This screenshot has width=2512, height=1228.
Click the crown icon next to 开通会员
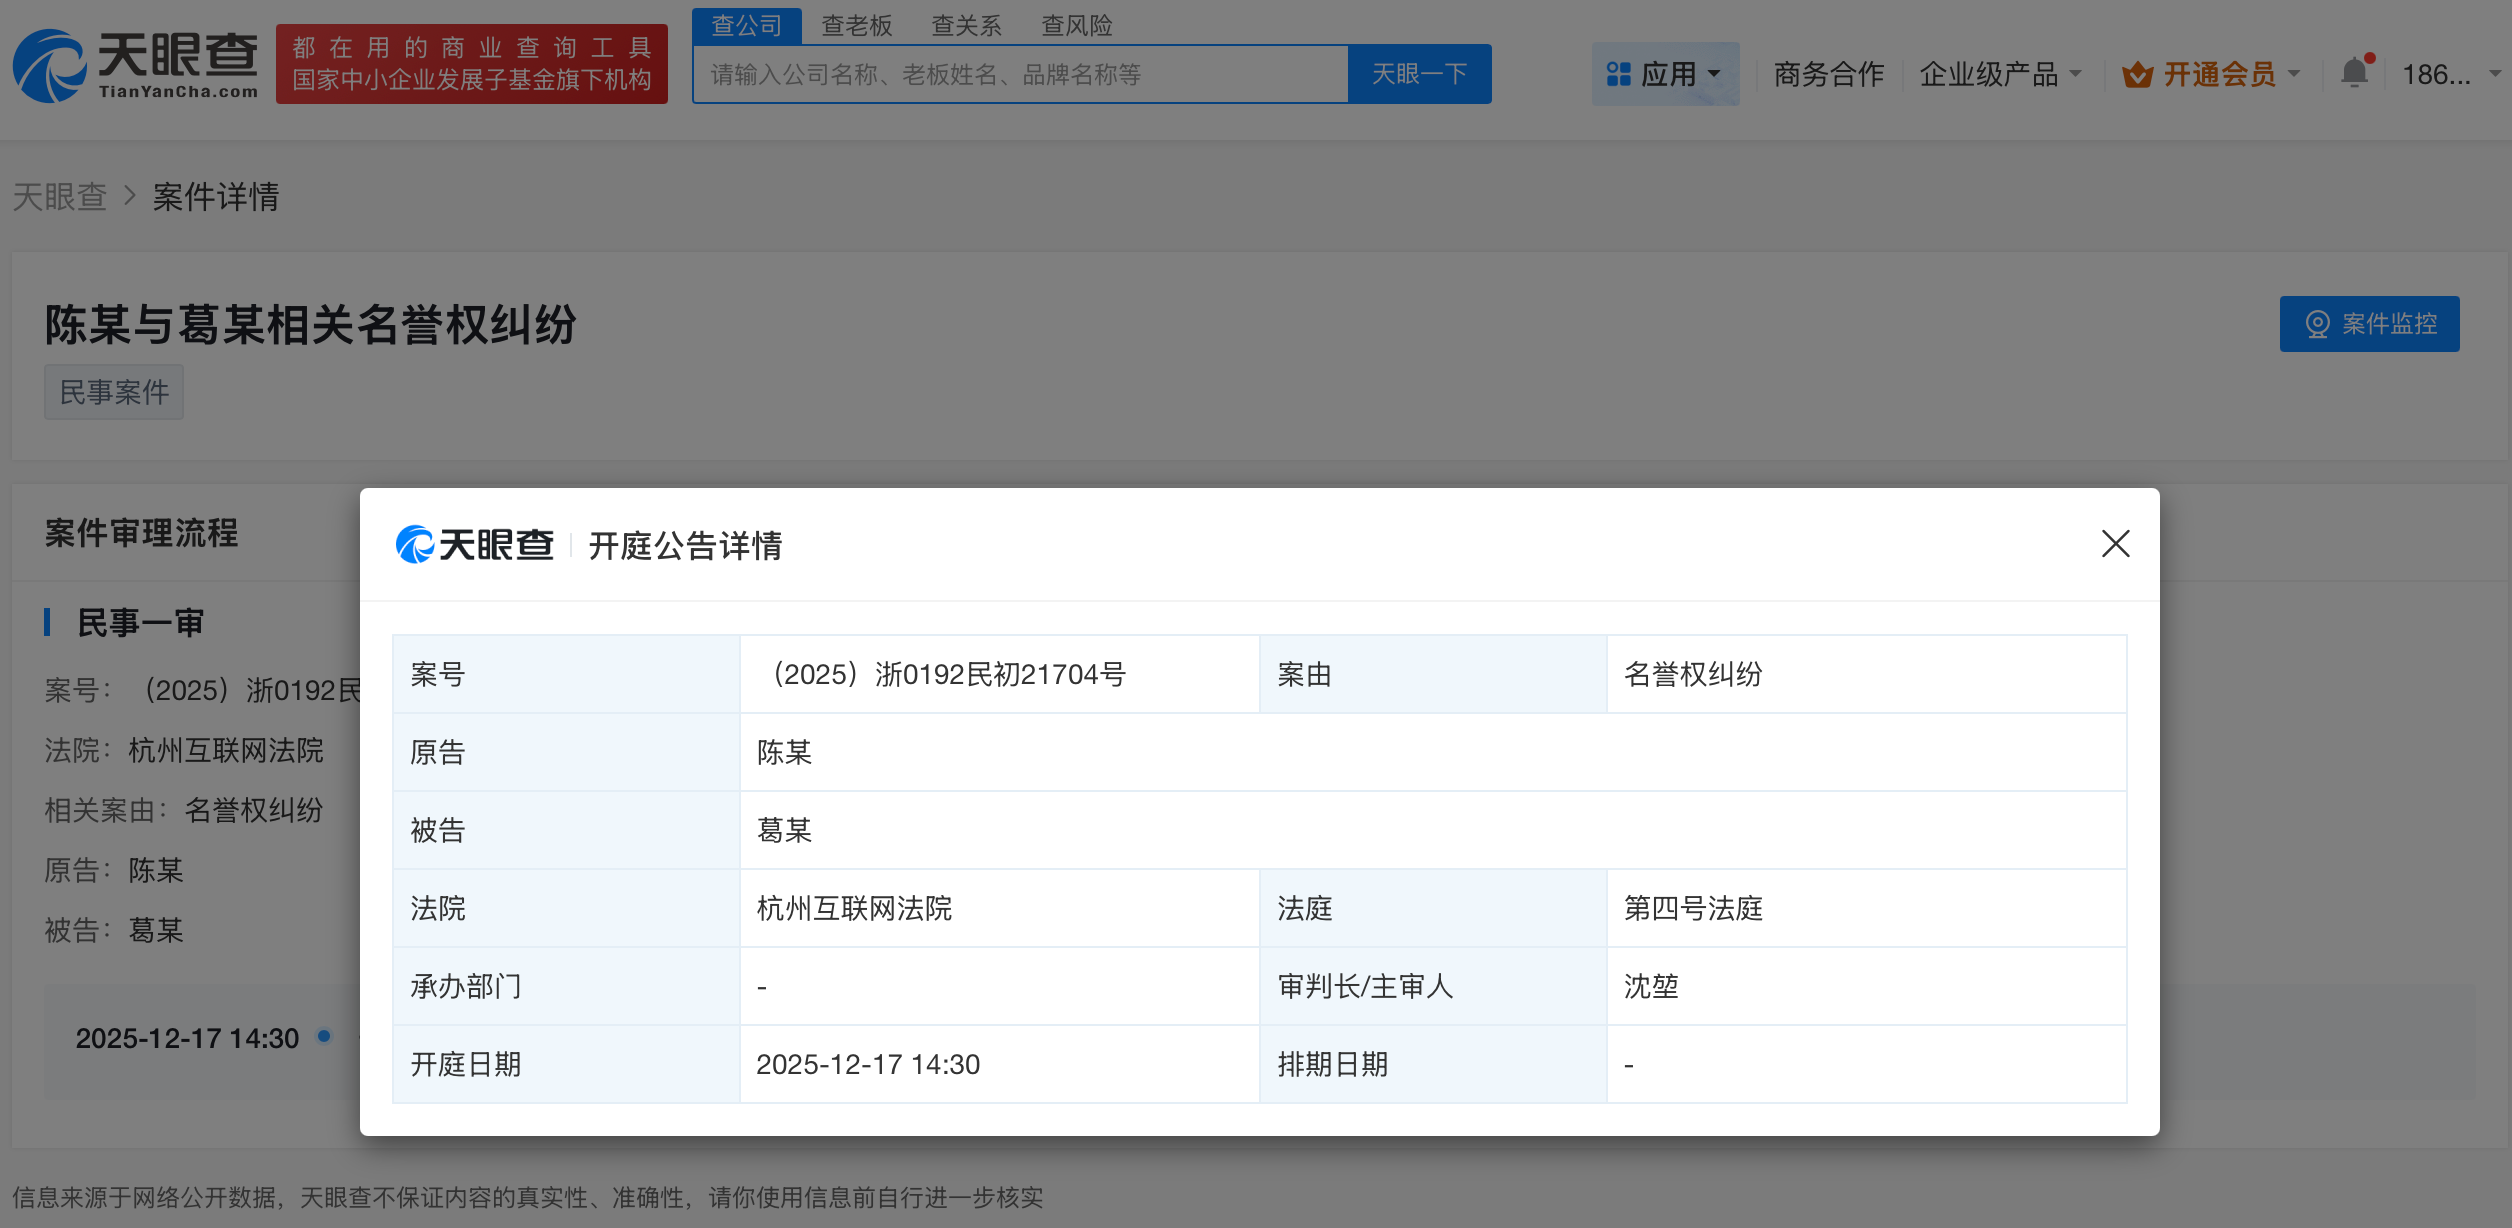tap(2135, 73)
